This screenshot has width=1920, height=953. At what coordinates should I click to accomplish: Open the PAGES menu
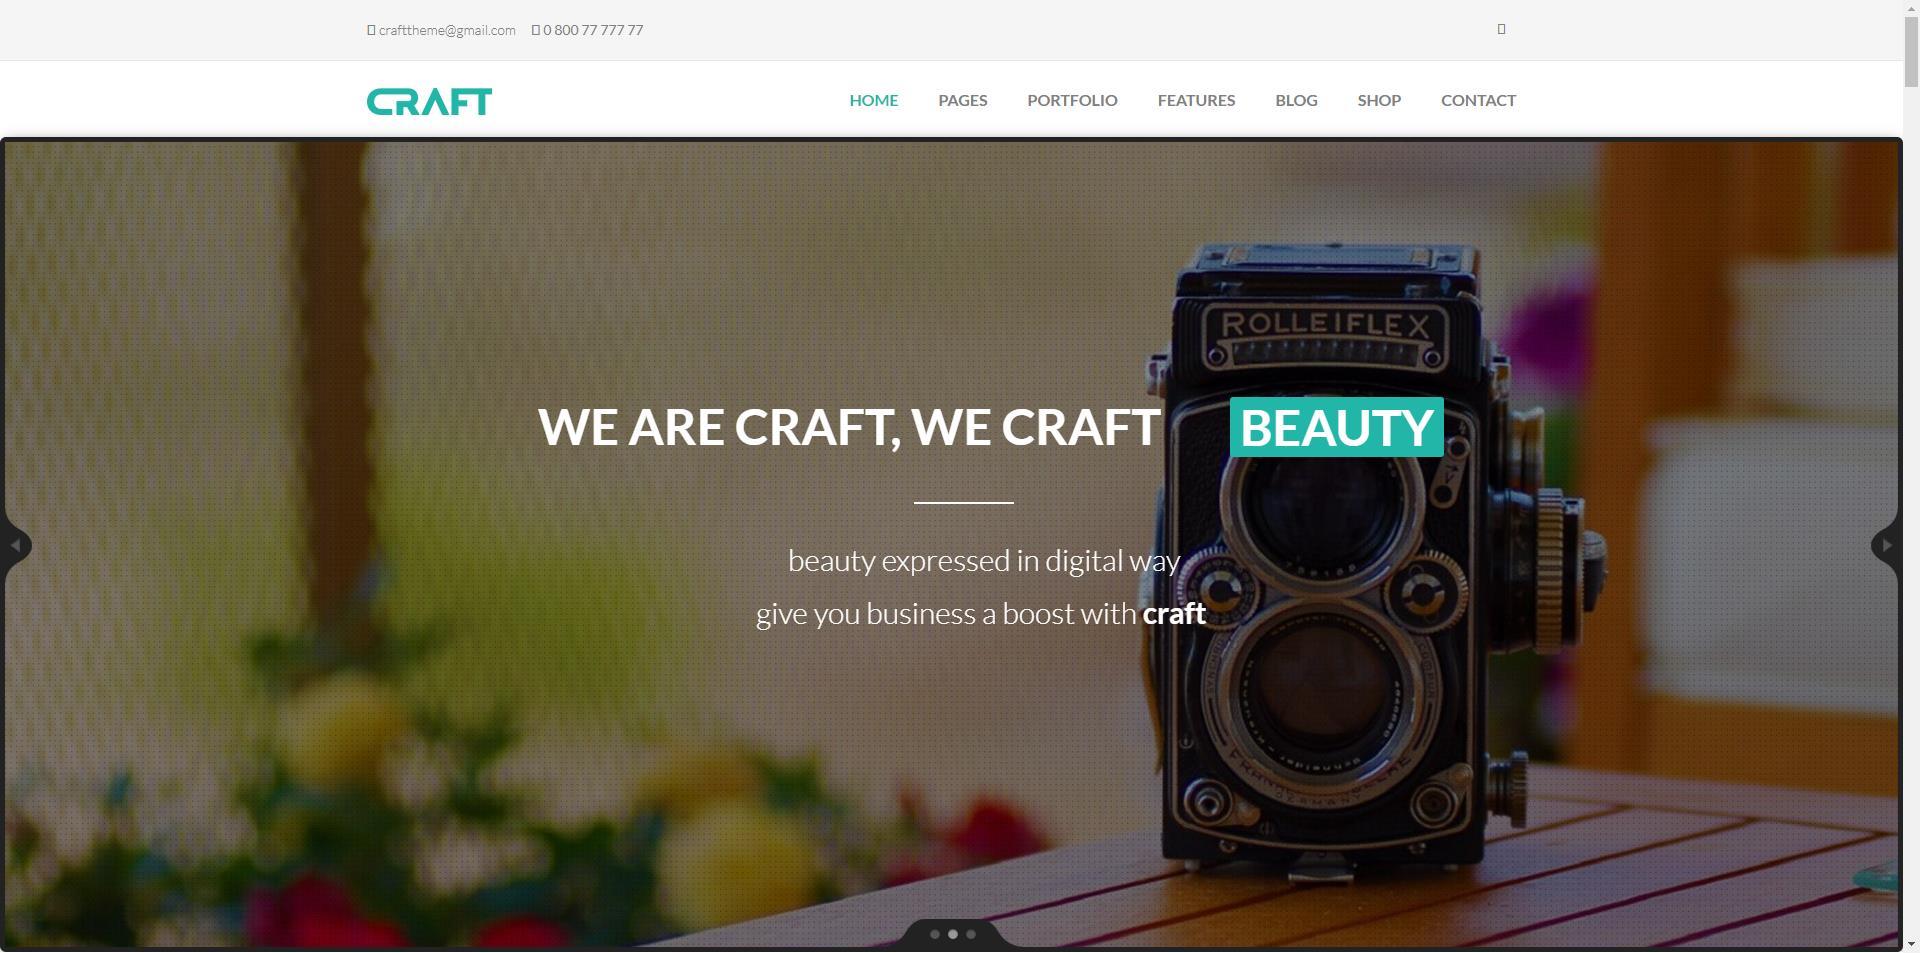(963, 100)
